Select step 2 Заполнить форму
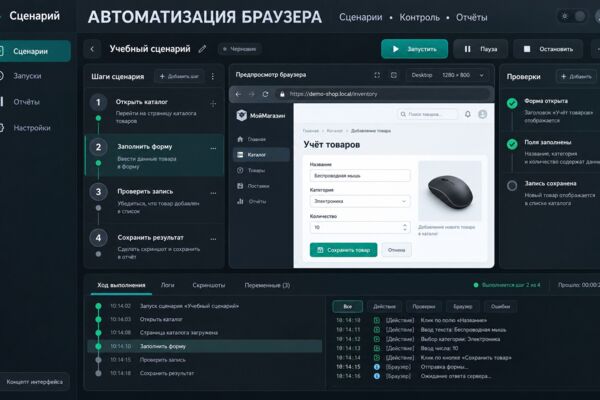Screen dimensions: 600x400 [x=154, y=155]
